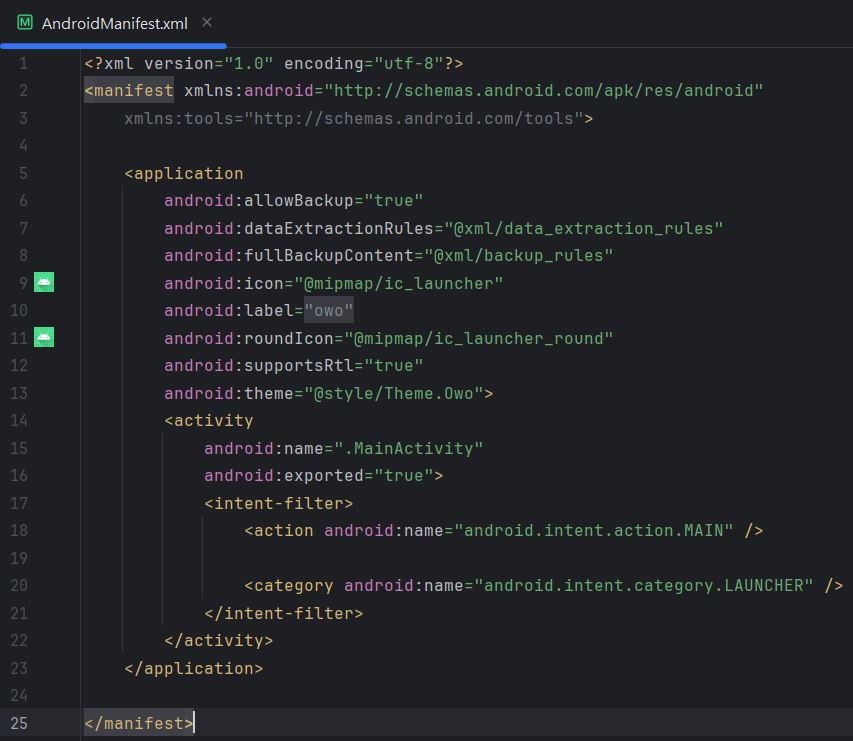Viewport: 853px width, 741px height.
Task: Click the schemas.android.com/apk/res/android URL
Action: (543, 90)
